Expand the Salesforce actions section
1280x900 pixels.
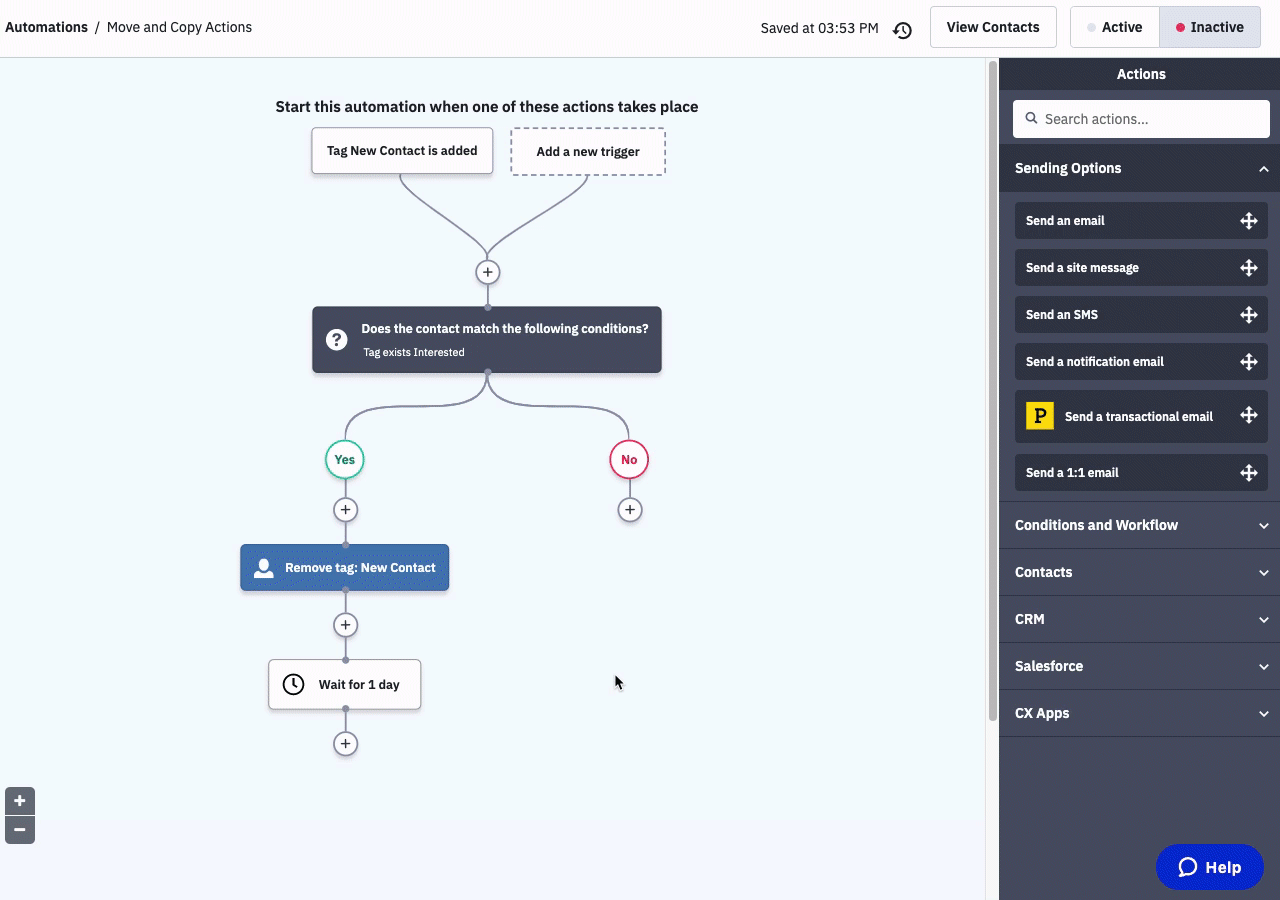(1140, 666)
